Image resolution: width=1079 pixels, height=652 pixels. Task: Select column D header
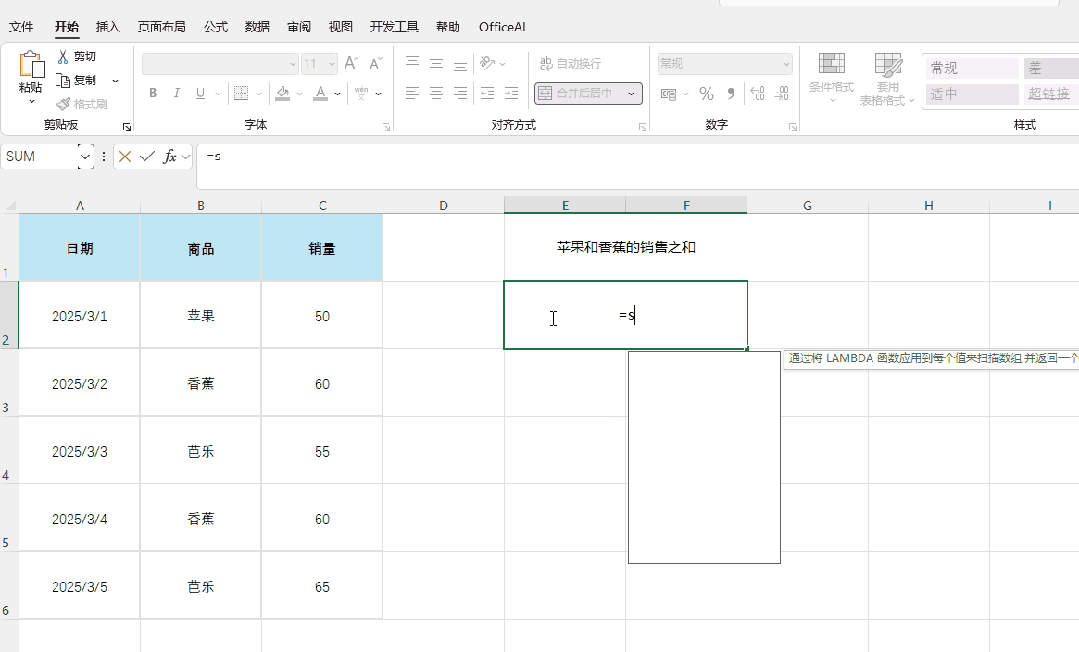pos(443,205)
